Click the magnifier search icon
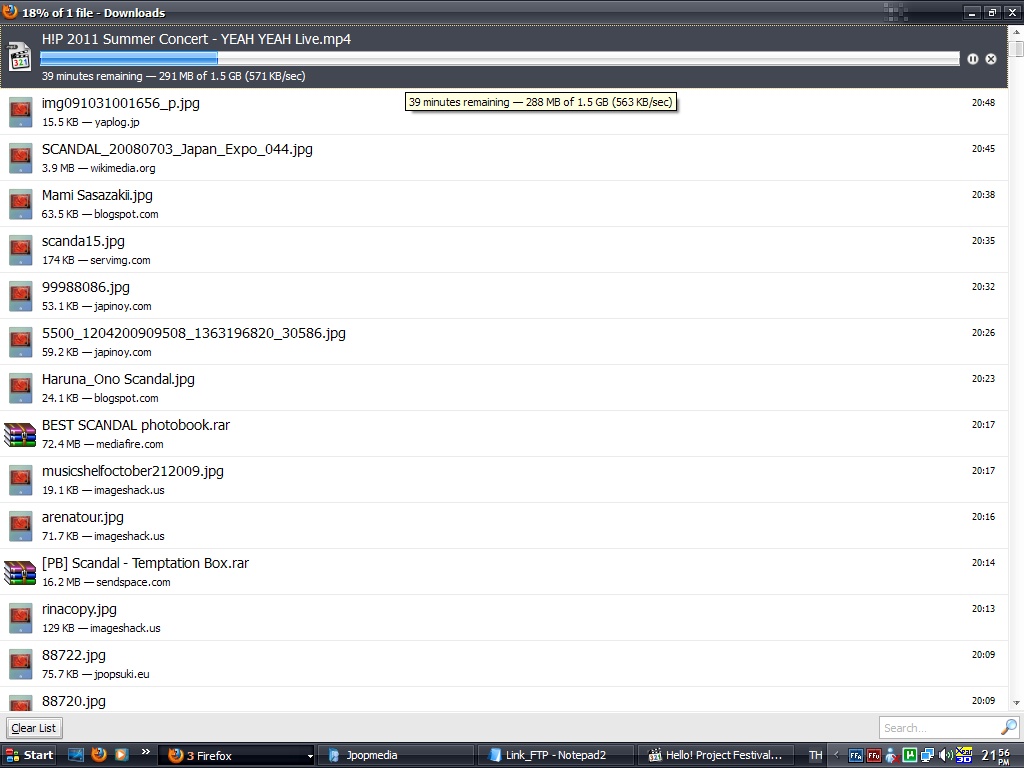1024x768 pixels. tap(1008, 727)
